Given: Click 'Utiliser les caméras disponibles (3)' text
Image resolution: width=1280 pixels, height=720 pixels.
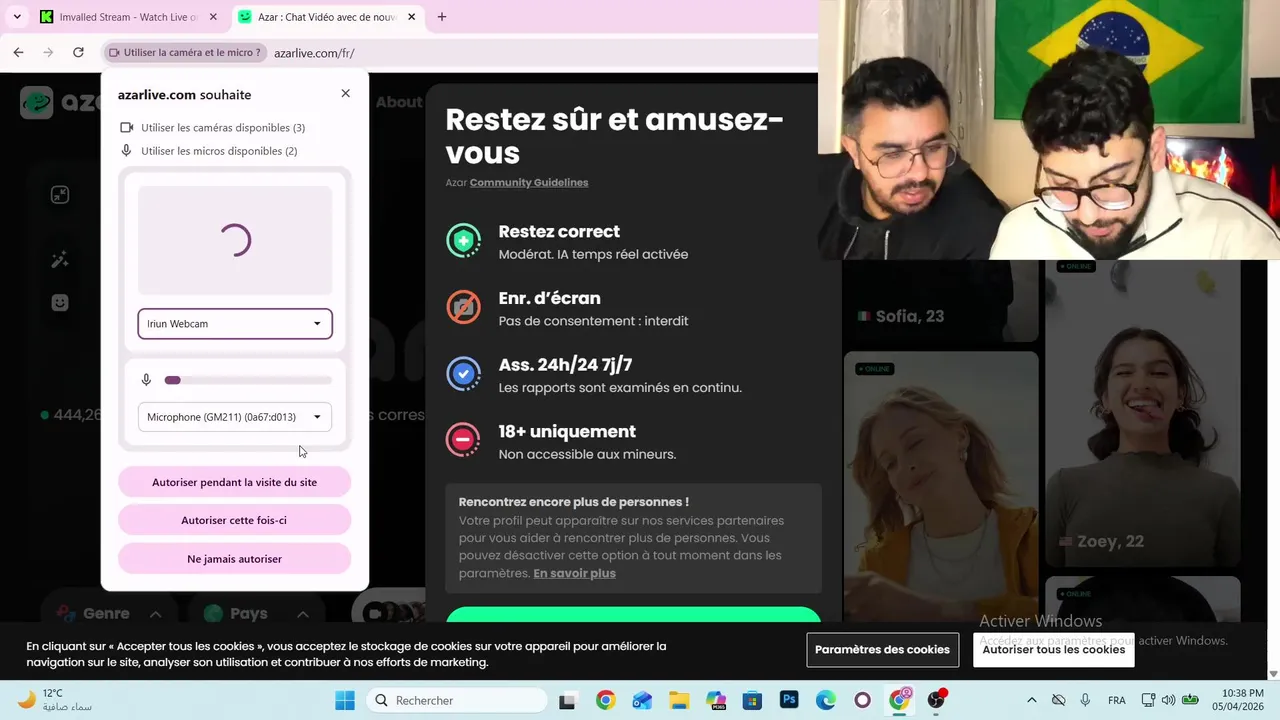Looking at the screenshot, I should (223, 128).
